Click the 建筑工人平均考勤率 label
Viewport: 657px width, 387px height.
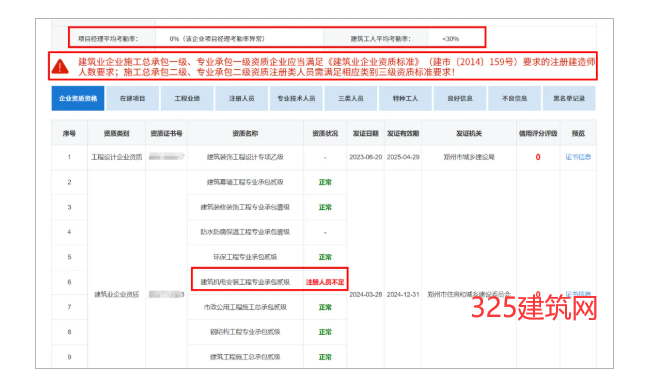(380, 39)
